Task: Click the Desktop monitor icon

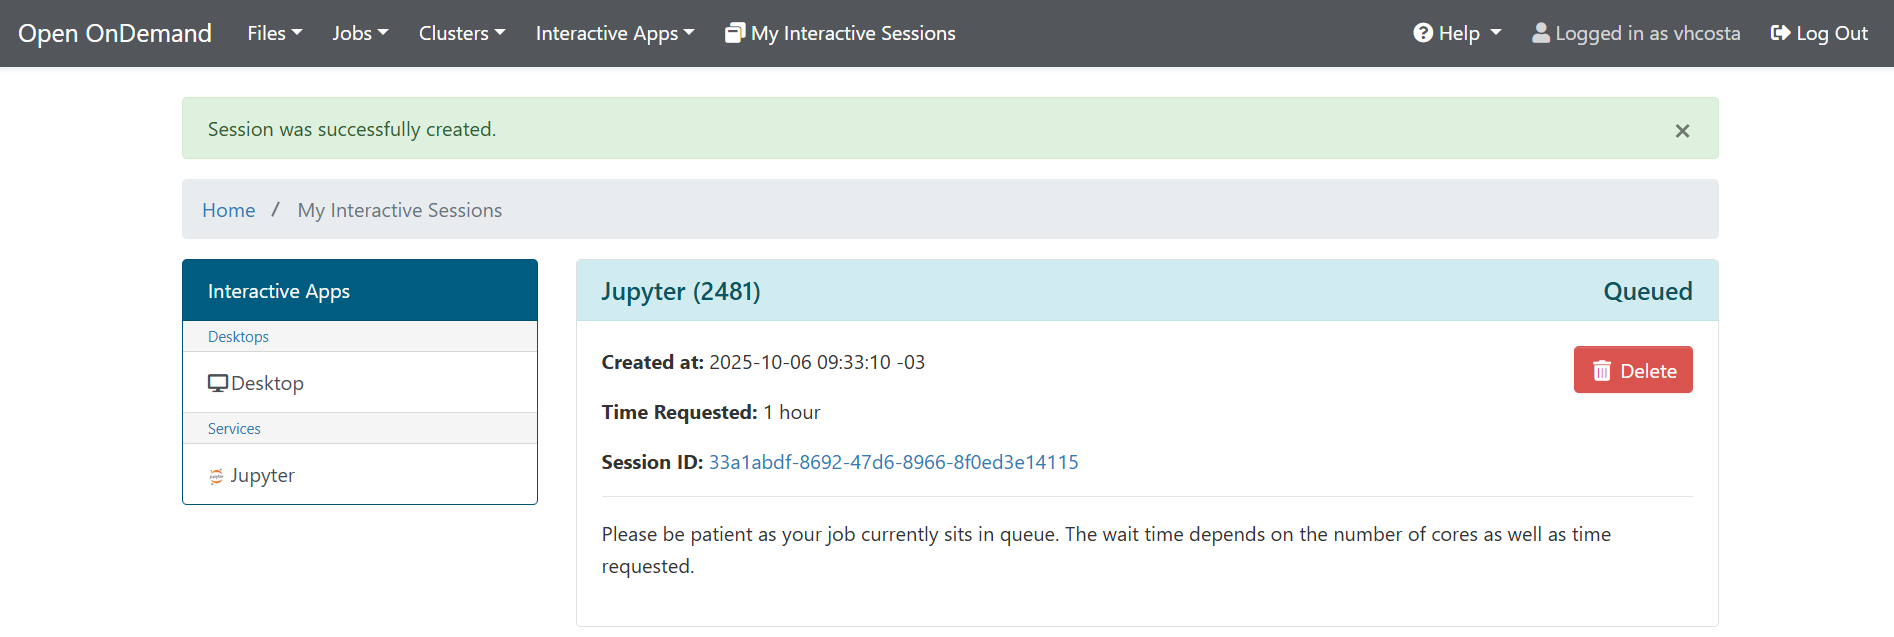Action: [218, 383]
